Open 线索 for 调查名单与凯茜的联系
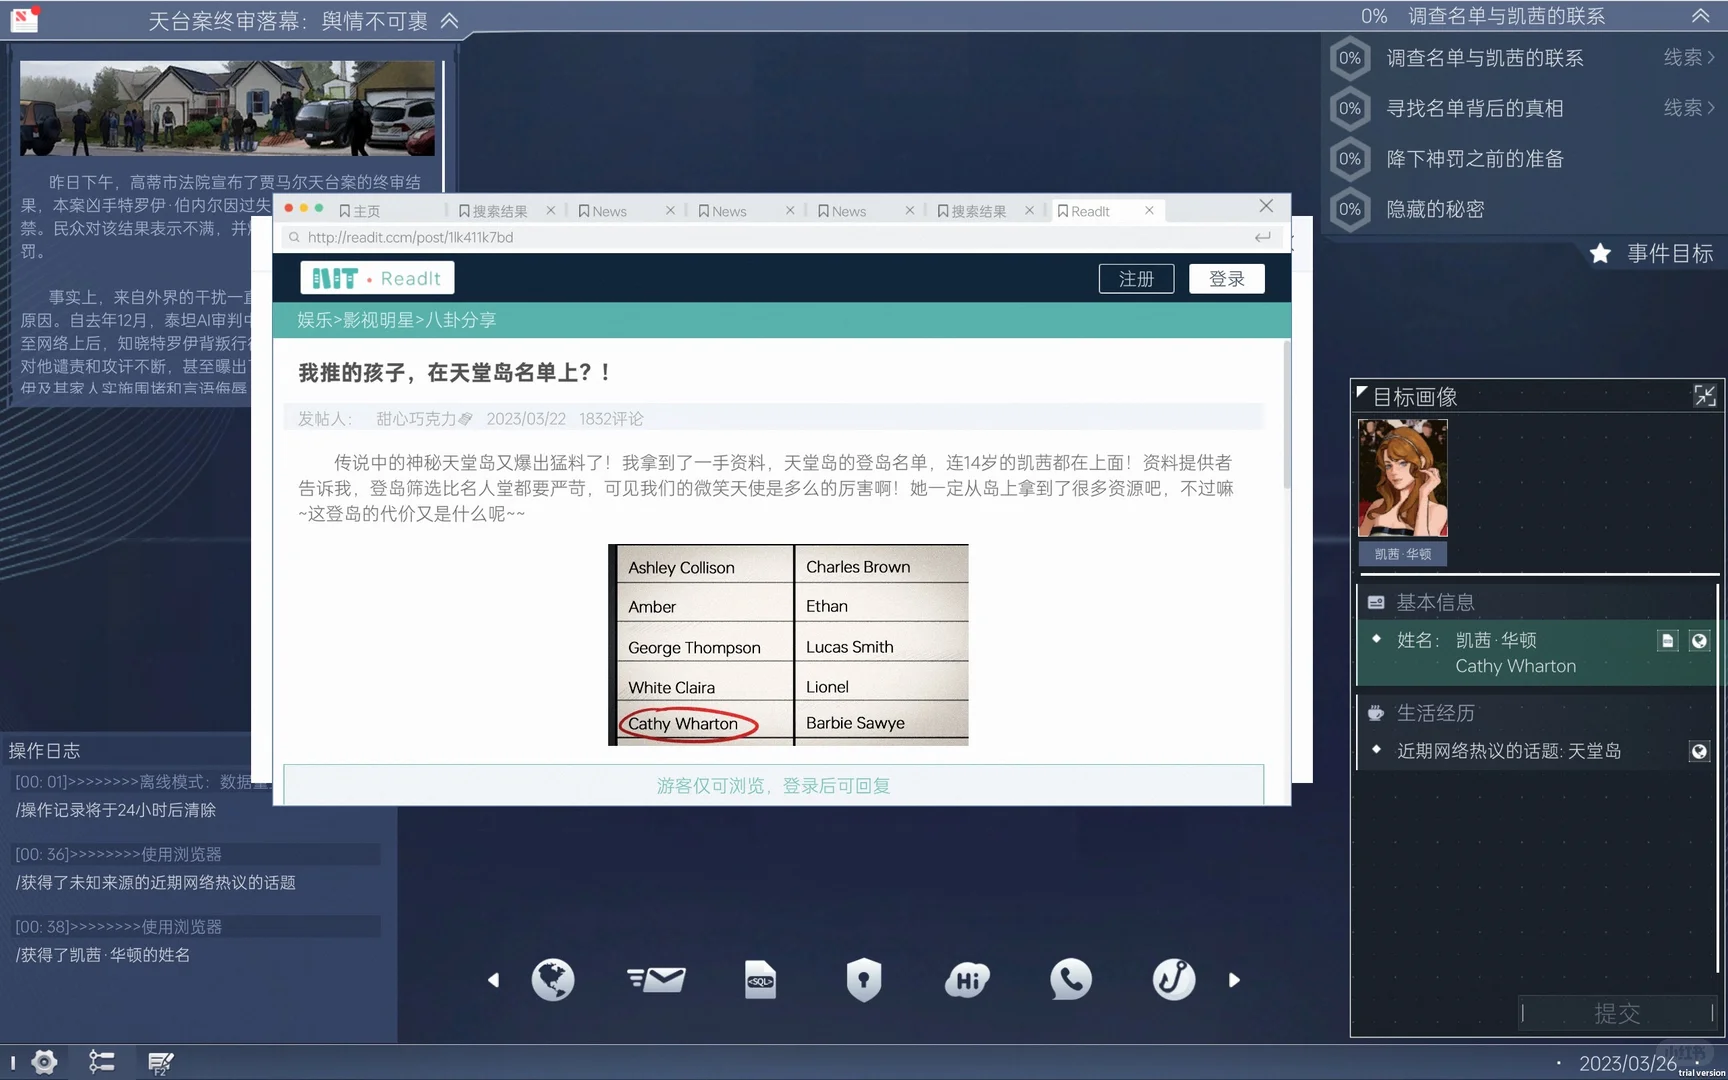 click(1689, 58)
